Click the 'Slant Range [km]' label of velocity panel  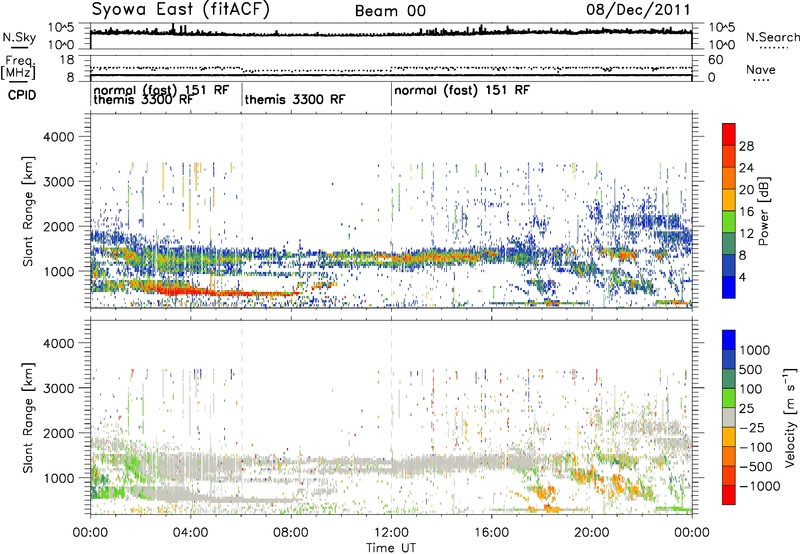click(28, 417)
